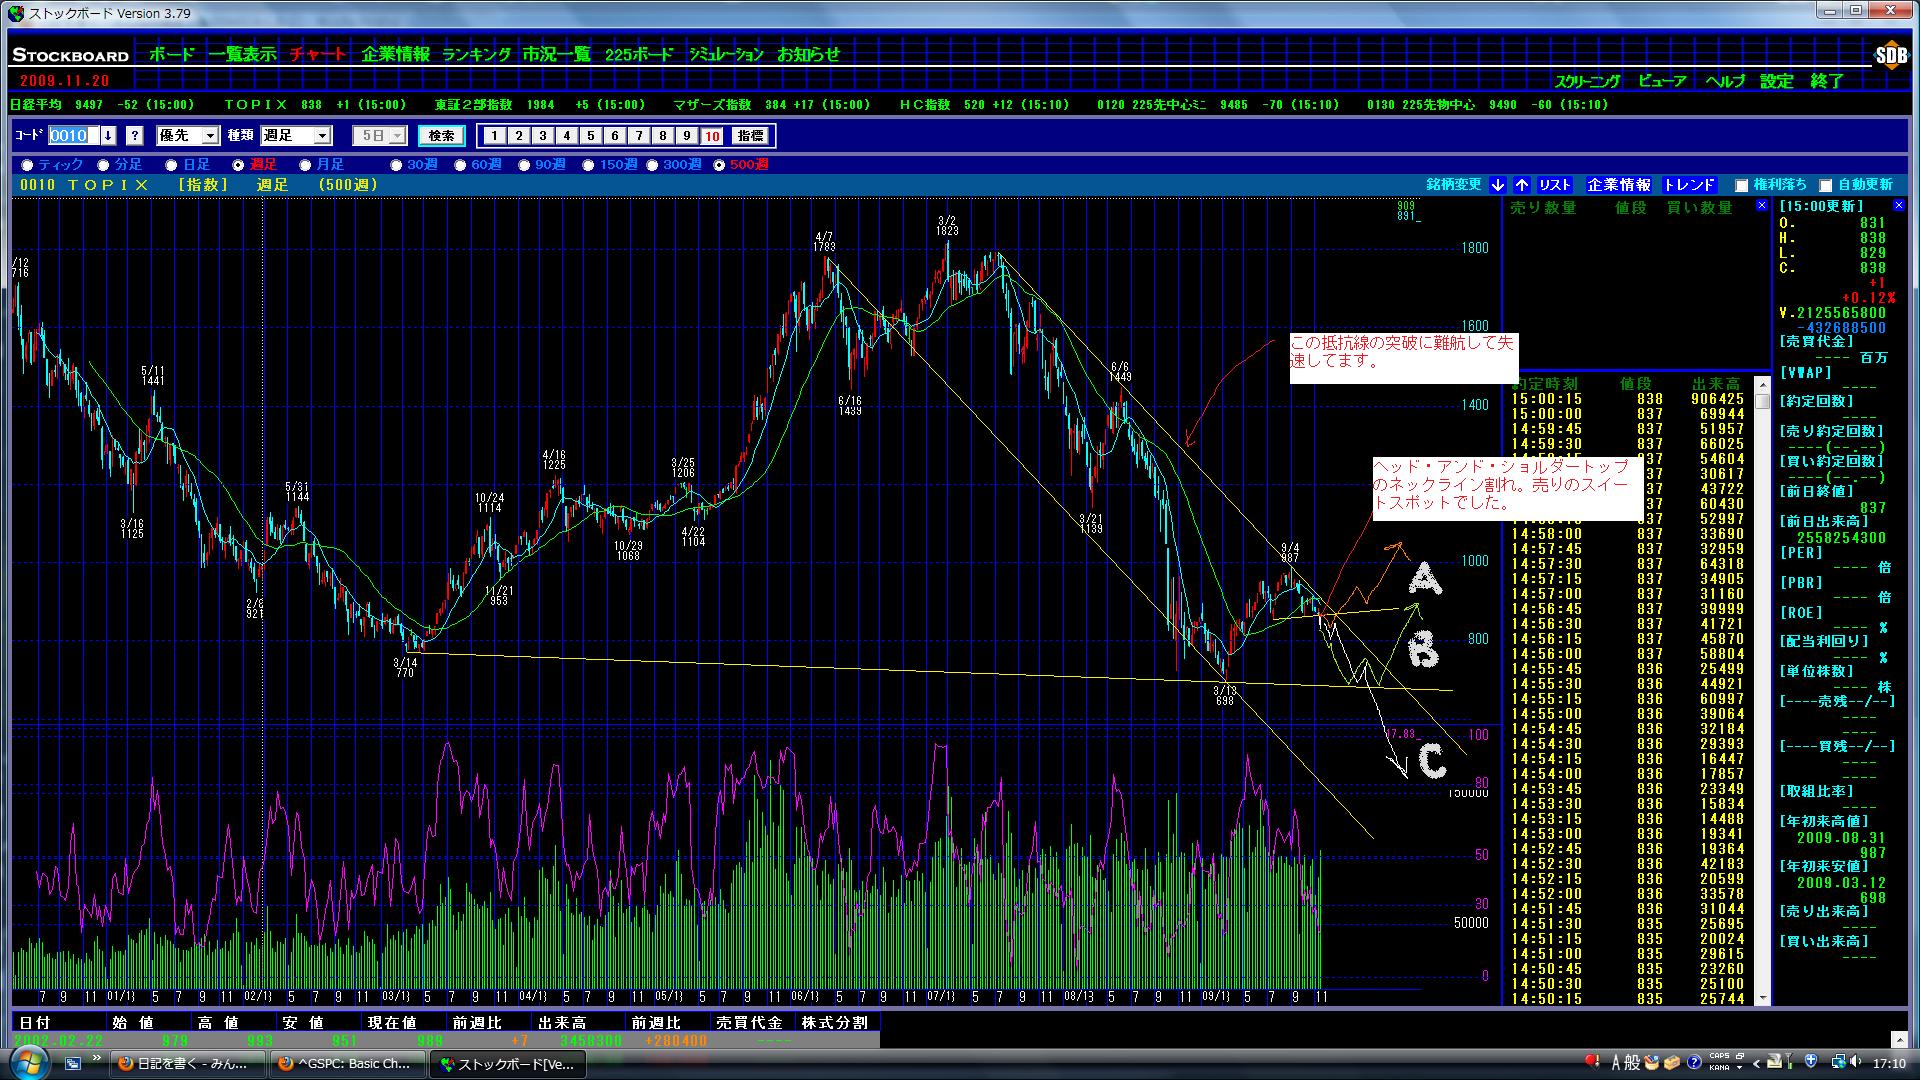This screenshot has height=1080, width=1920.
Task: Enable the 自動更新 checkbox
Action: (1825, 186)
